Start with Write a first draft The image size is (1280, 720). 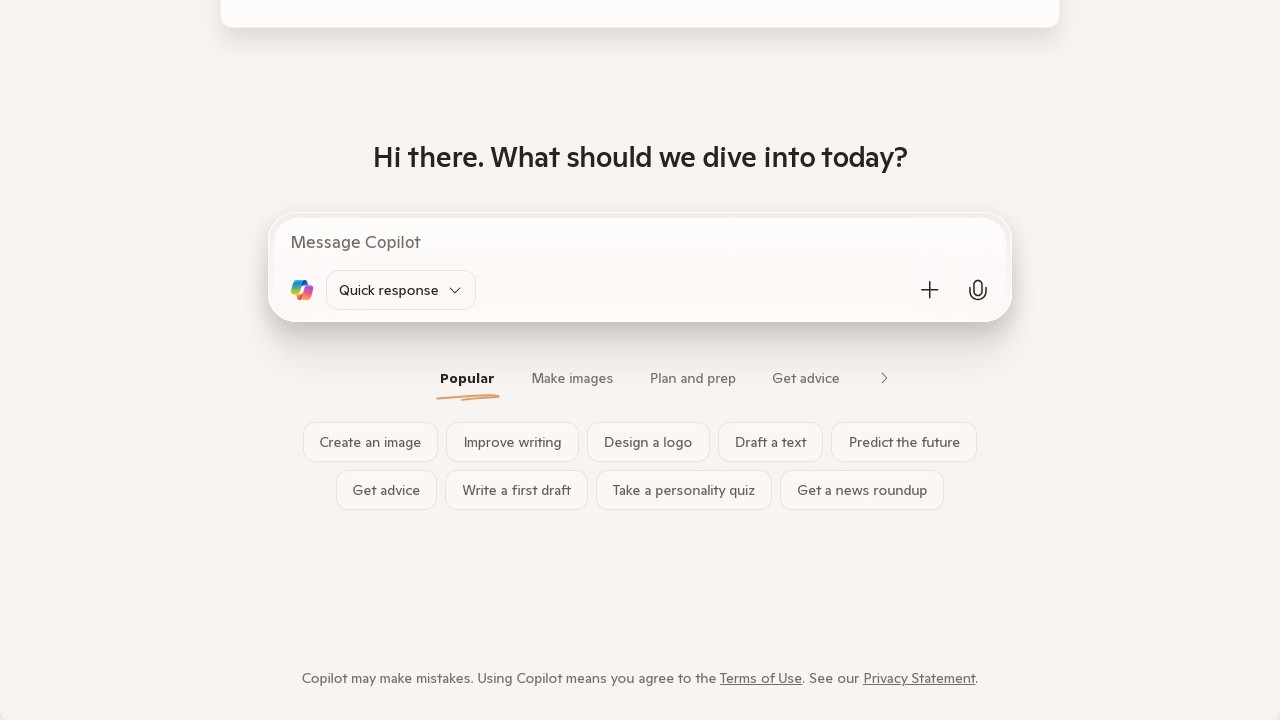tap(516, 490)
